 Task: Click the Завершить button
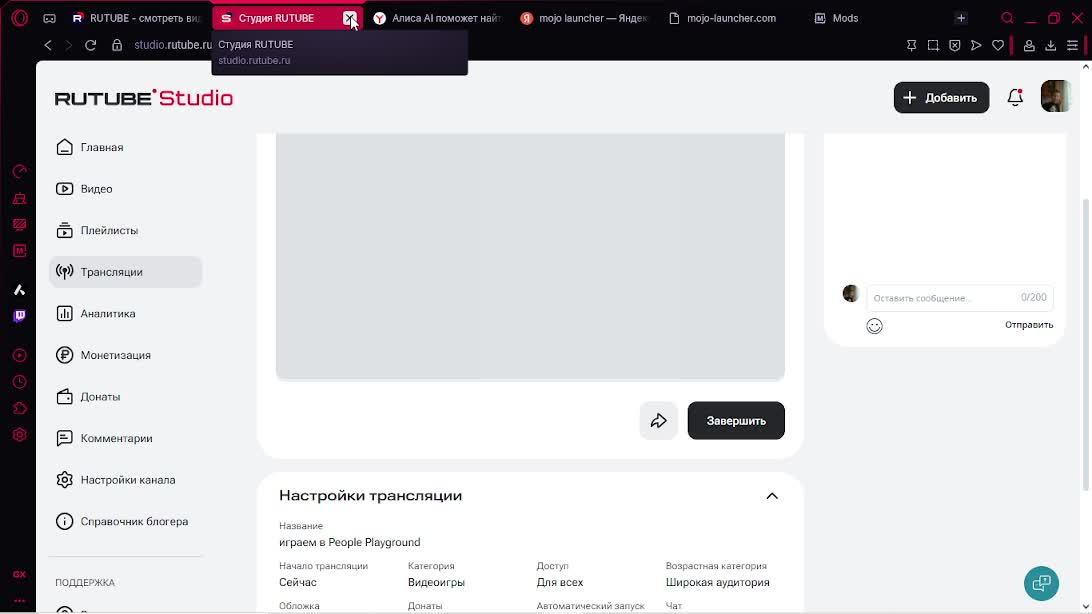click(736, 420)
